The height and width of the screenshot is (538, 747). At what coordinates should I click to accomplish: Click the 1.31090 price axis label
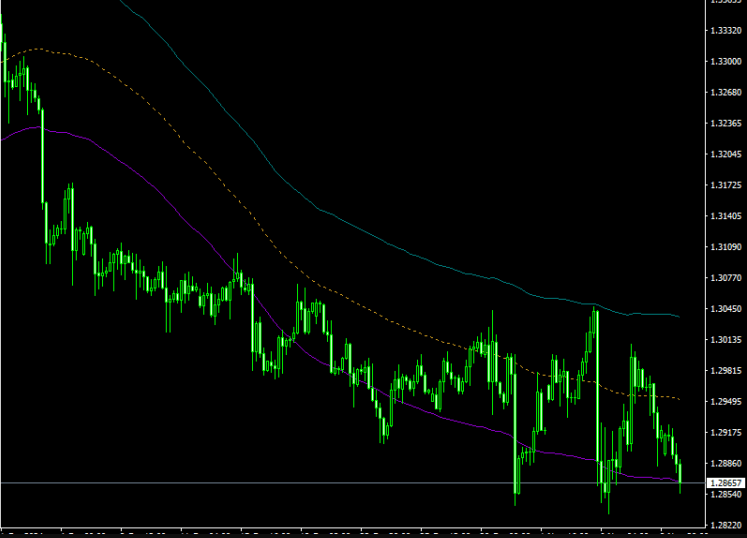[x=726, y=247]
